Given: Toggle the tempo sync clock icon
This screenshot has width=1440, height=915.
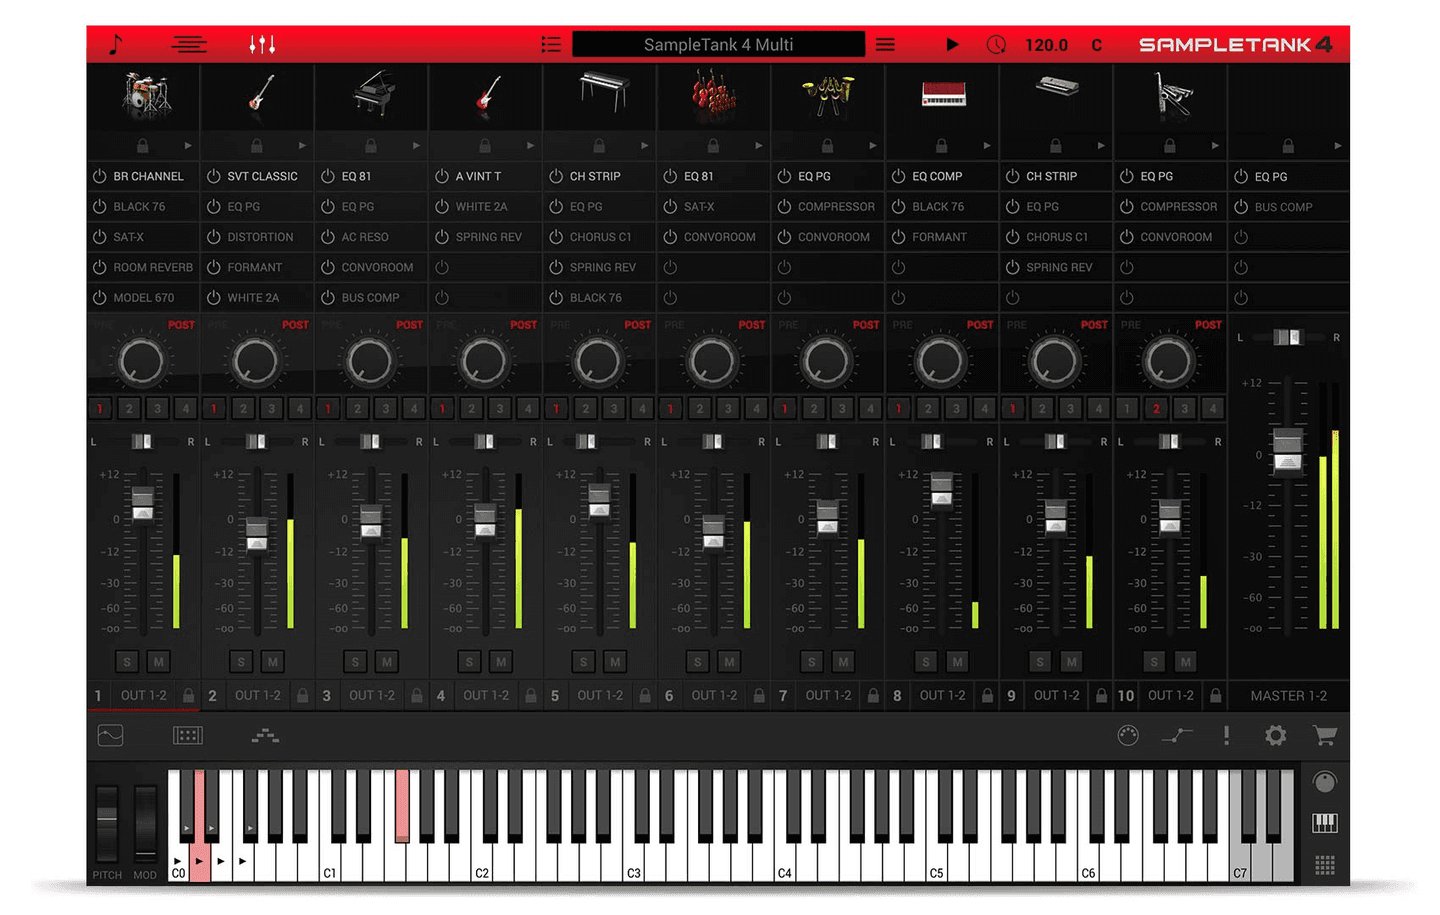Looking at the screenshot, I should point(996,44).
